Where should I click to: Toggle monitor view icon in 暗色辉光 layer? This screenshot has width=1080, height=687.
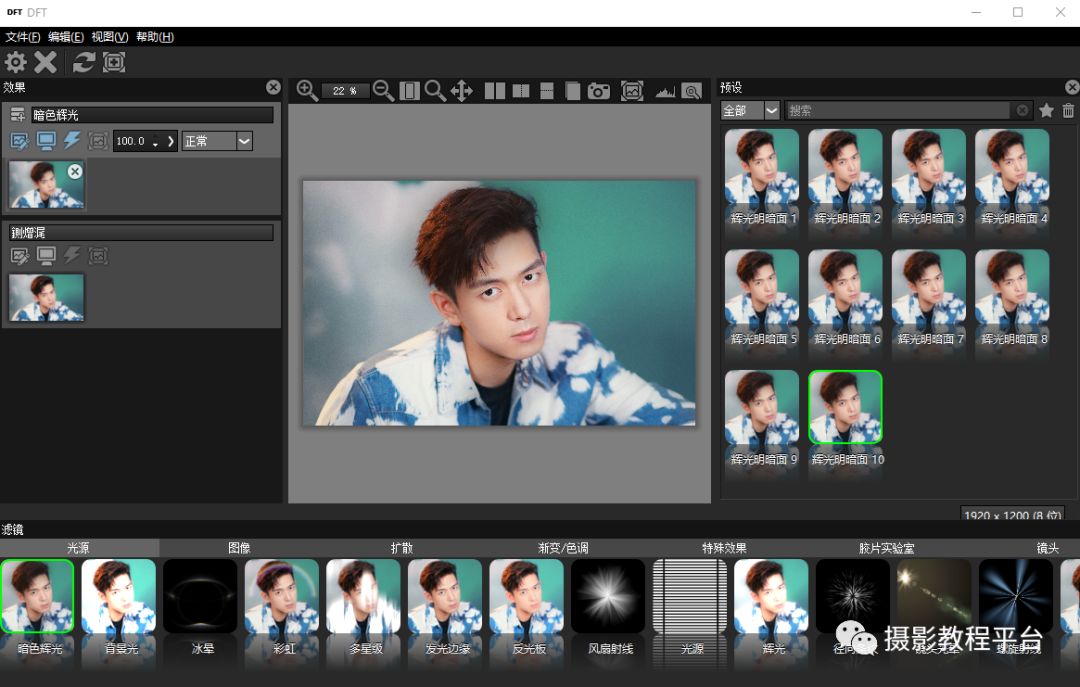click(x=46, y=141)
